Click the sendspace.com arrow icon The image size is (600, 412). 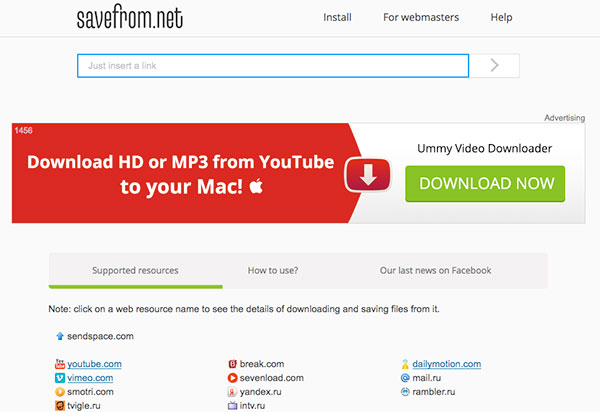(x=60, y=336)
